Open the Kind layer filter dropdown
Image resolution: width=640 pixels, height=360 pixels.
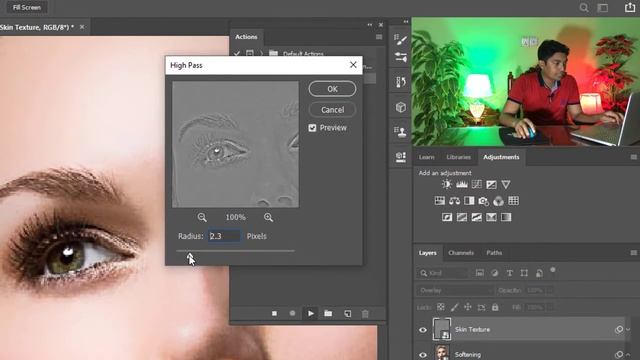point(444,273)
